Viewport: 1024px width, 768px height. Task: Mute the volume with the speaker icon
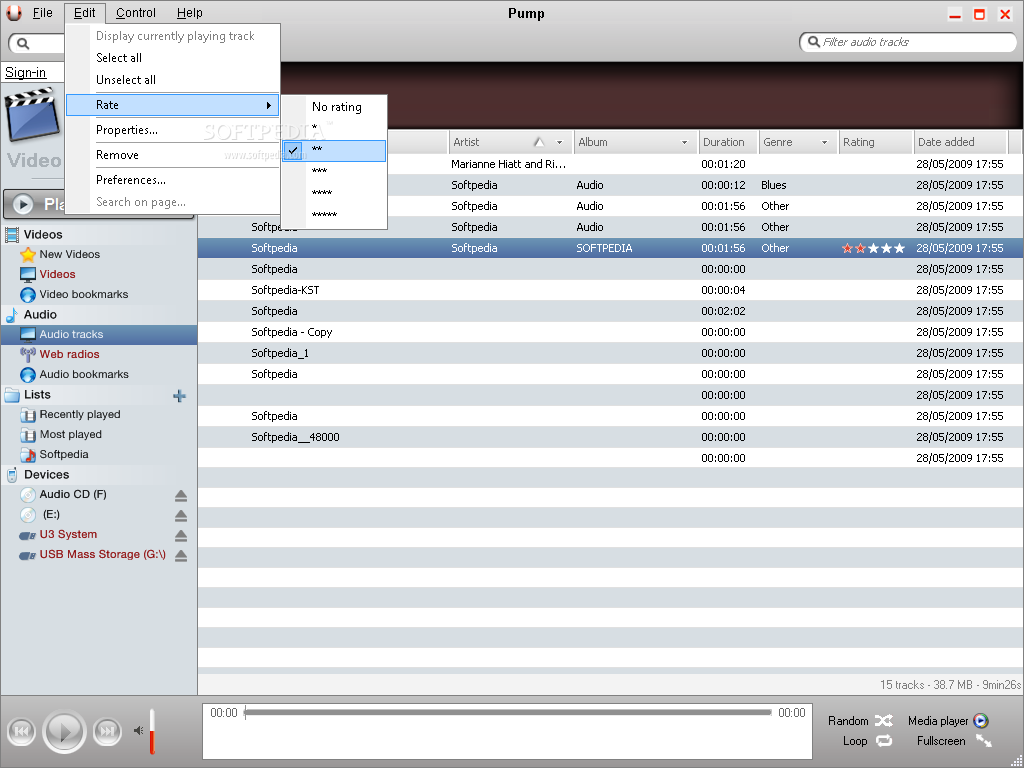coord(138,730)
